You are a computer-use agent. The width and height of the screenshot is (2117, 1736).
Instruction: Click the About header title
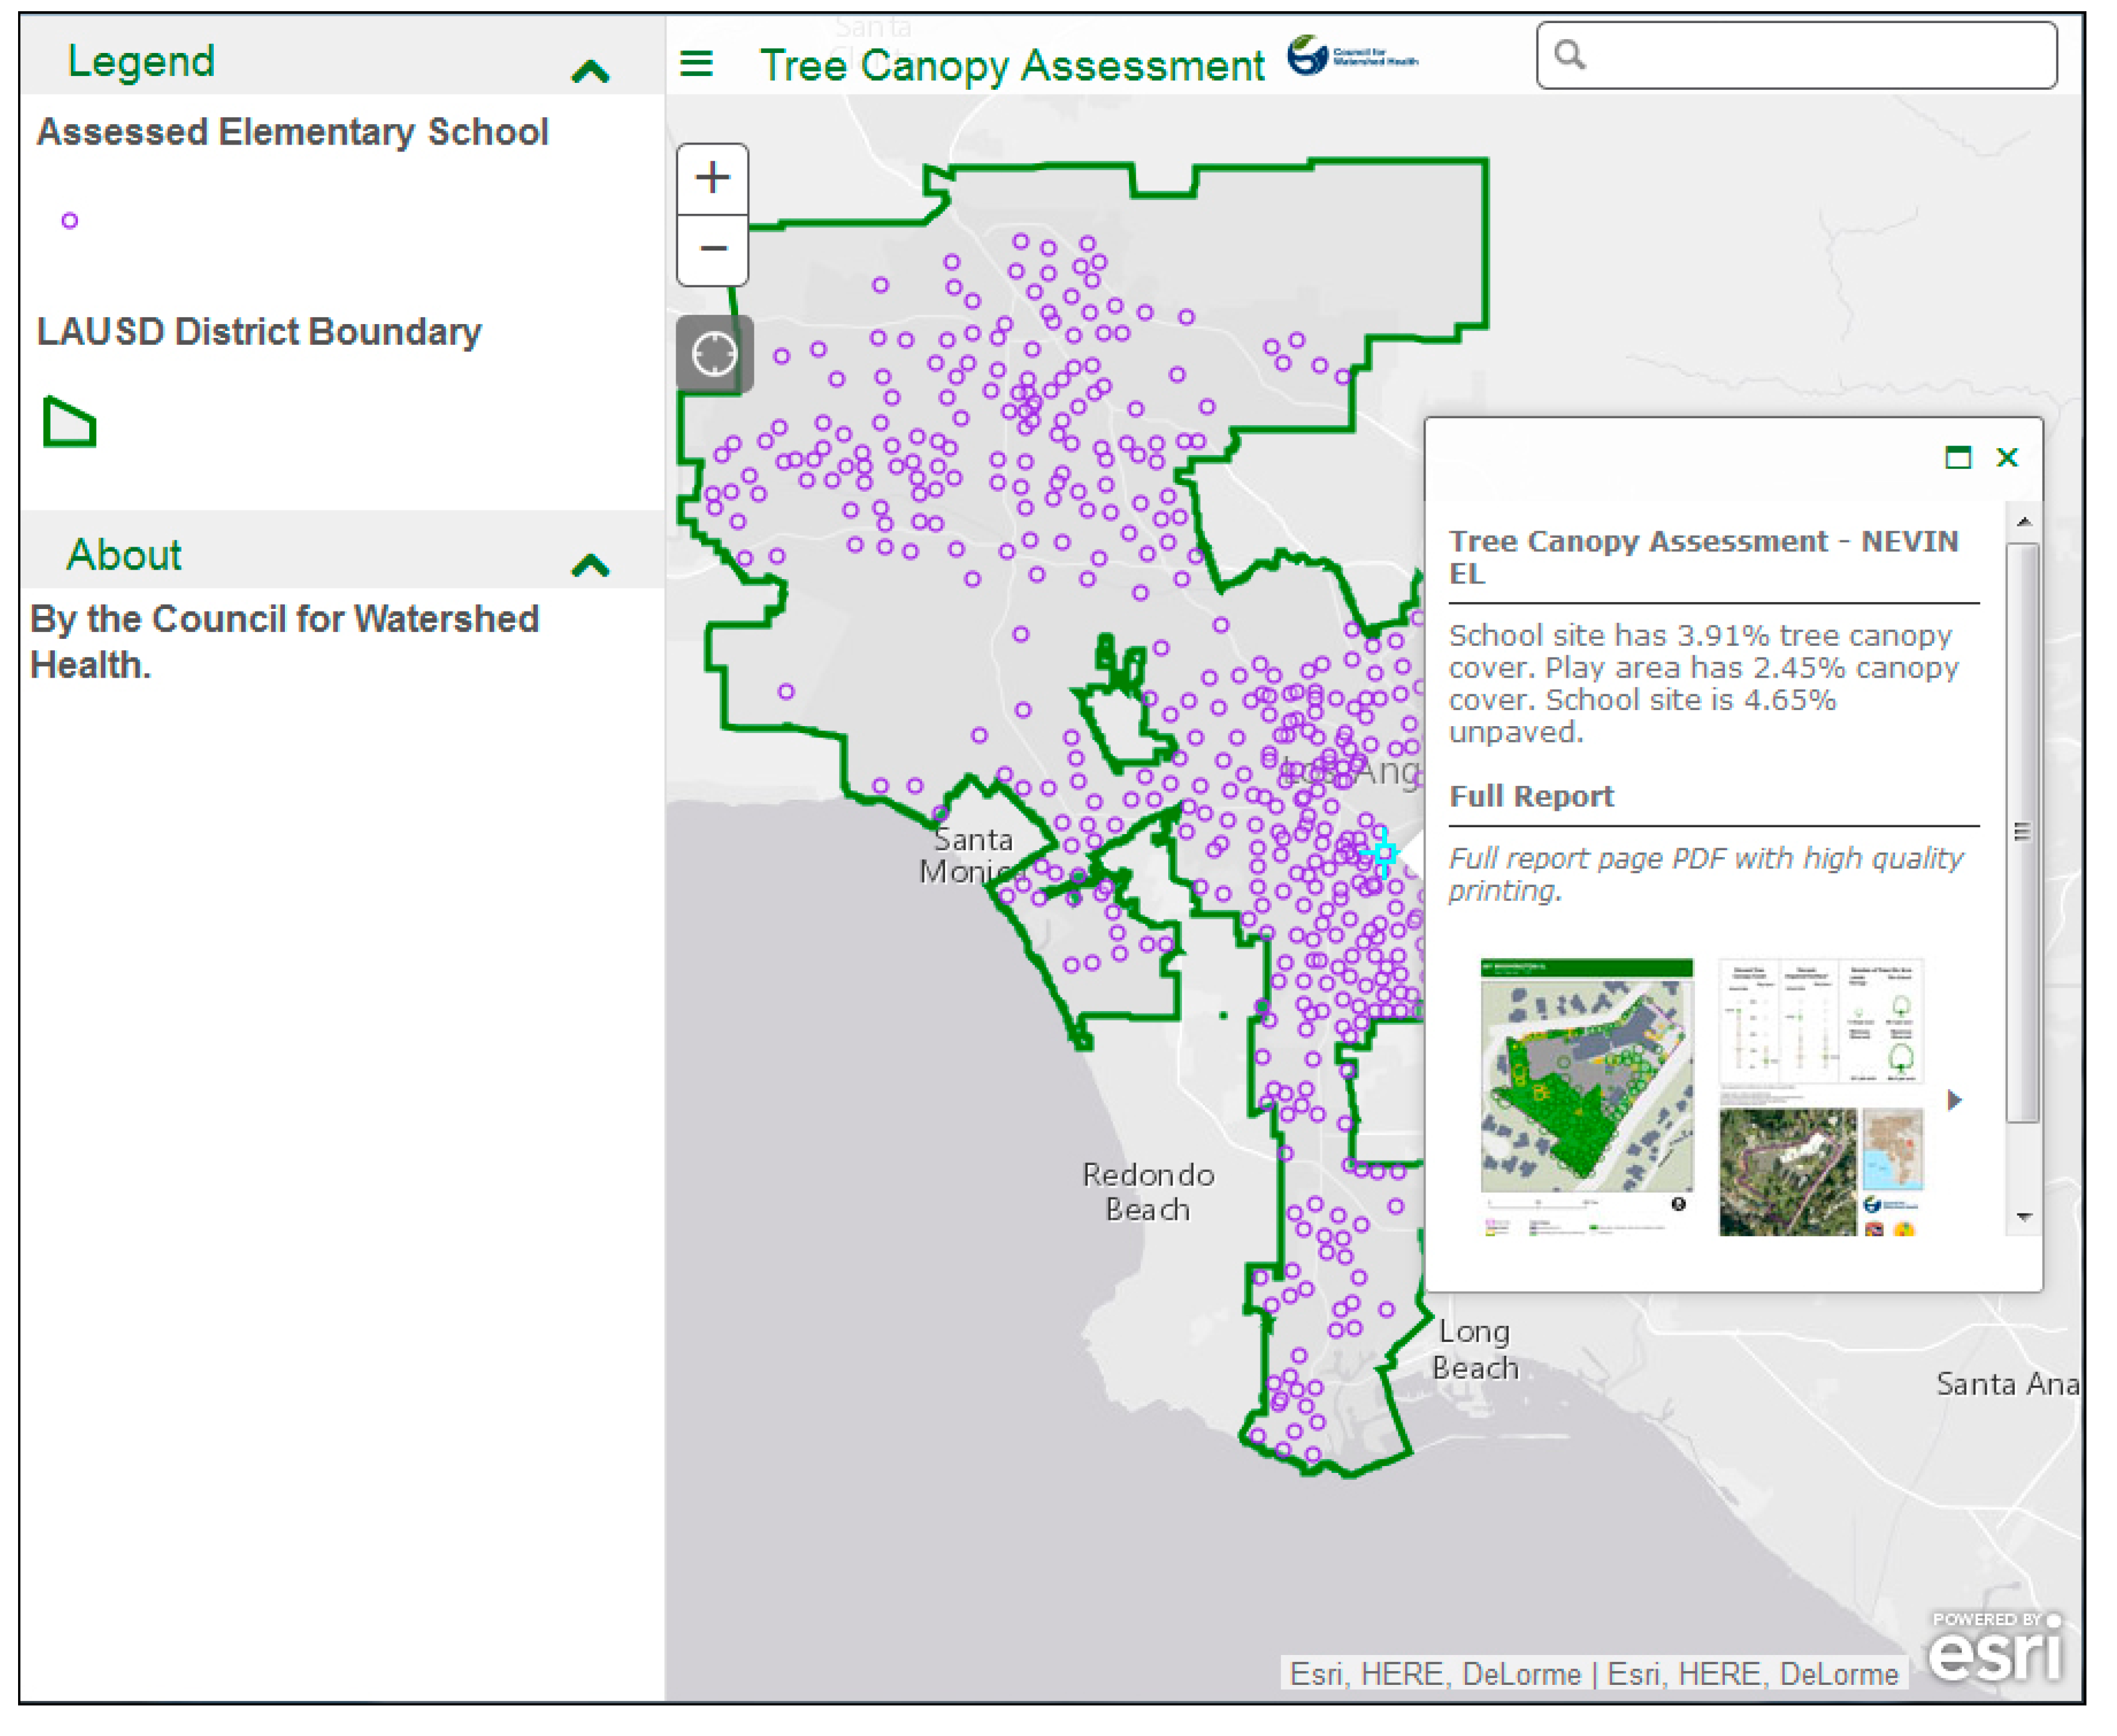click(x=124, y=555)
